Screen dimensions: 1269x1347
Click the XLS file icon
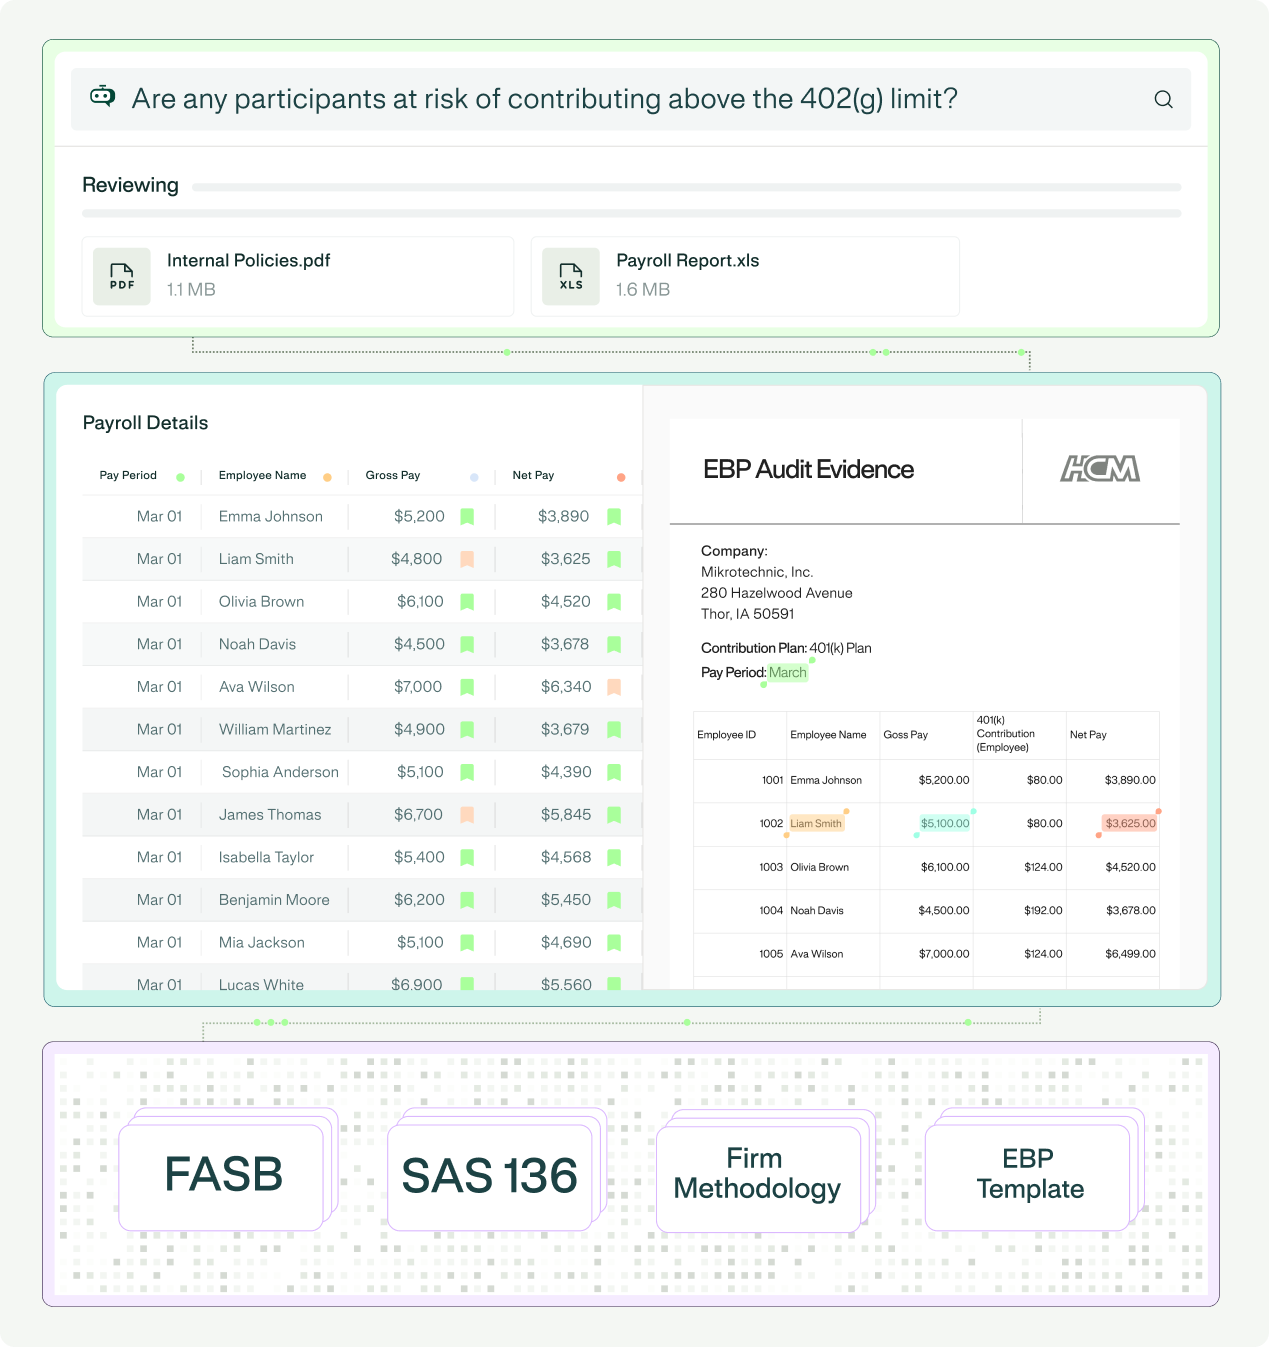571,276
